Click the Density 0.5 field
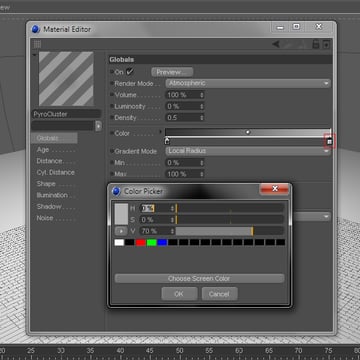The image size is (360, 360). [x=182, y=118]
